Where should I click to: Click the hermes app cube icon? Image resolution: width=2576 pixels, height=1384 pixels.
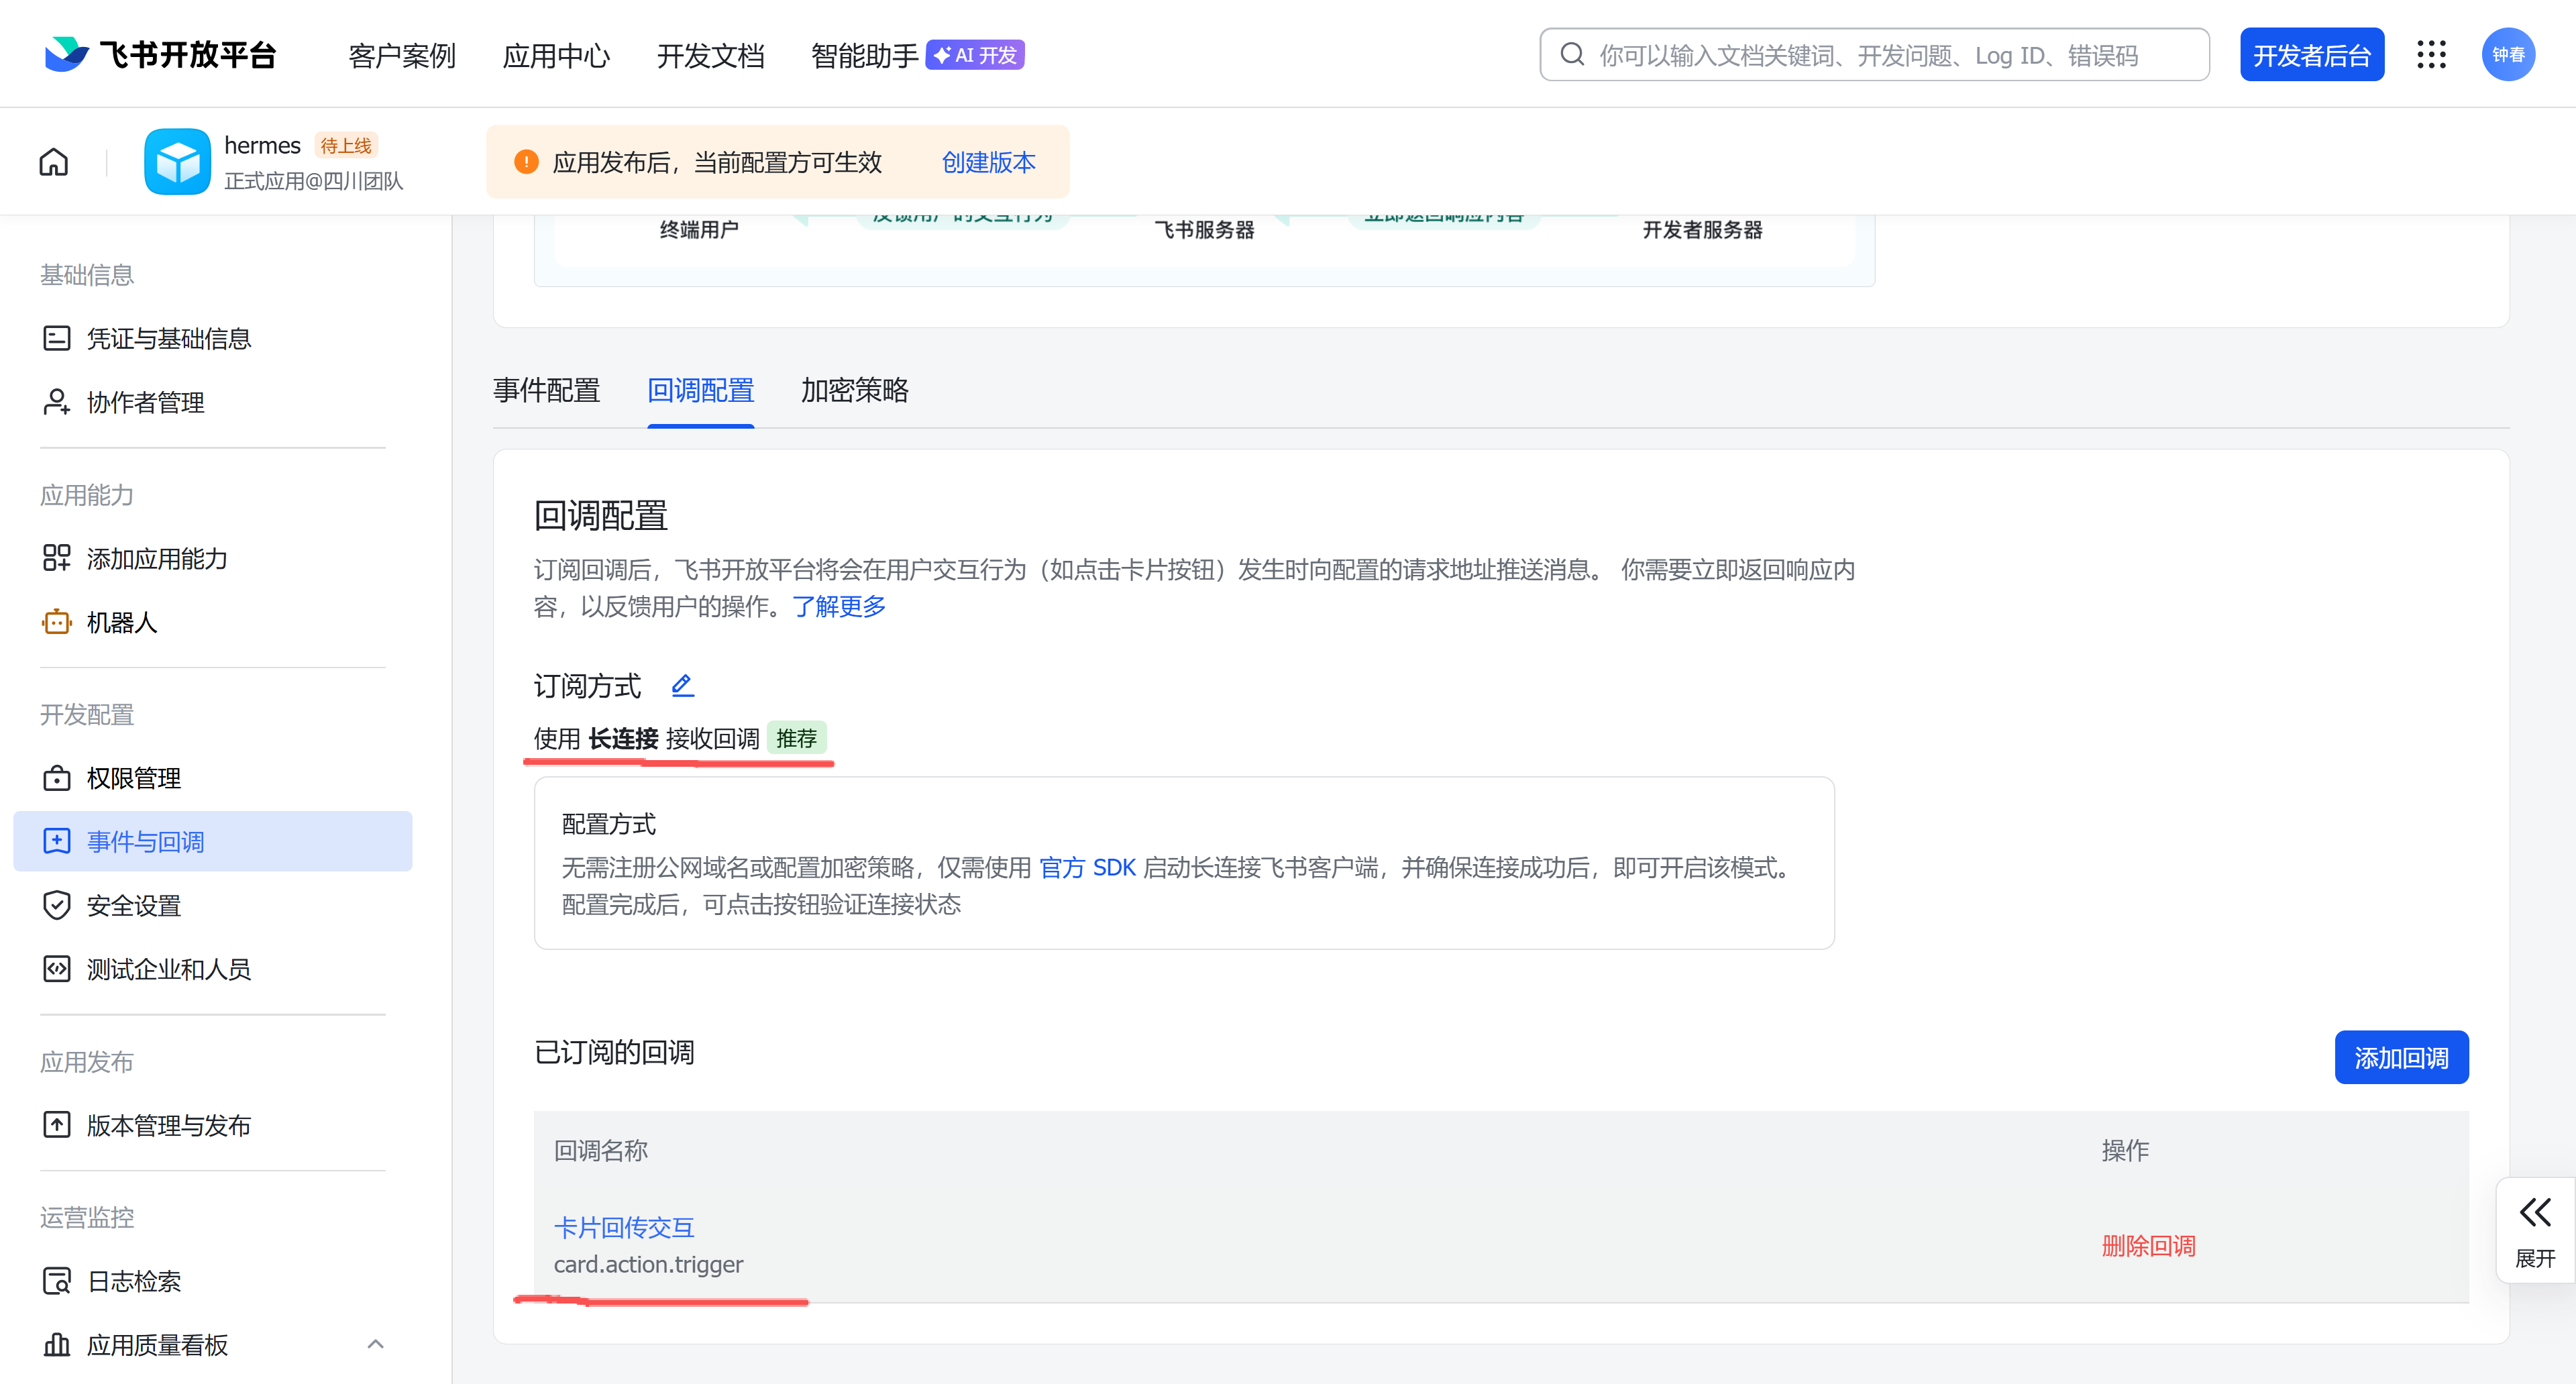(x=177, y=161)
